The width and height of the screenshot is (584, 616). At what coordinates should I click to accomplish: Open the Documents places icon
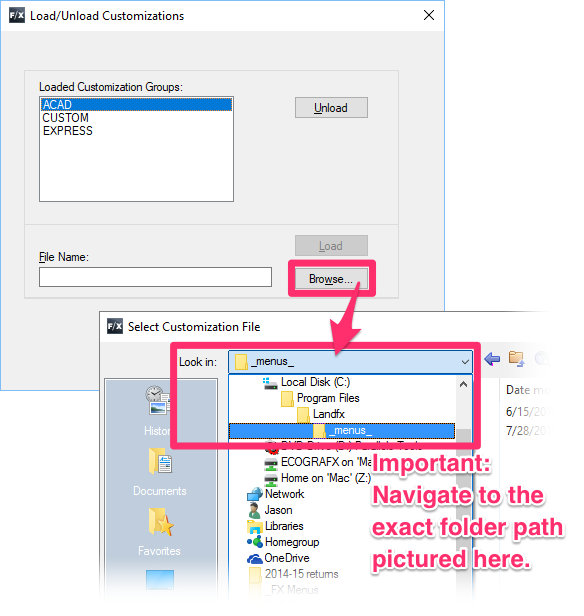160,461
